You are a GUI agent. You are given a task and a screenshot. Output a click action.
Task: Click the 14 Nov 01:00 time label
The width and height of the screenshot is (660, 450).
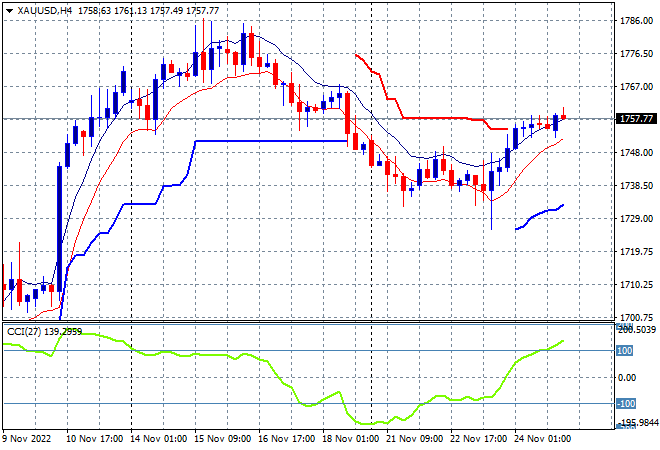pyautogui.click(x=159, y=439)
